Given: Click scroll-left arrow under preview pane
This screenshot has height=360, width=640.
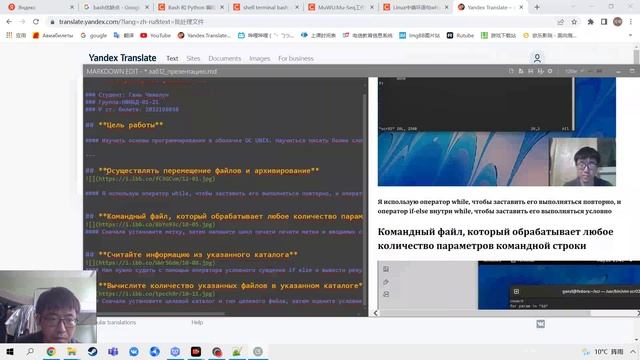Looking at the screenshot, I should click(x=376, y=313).
